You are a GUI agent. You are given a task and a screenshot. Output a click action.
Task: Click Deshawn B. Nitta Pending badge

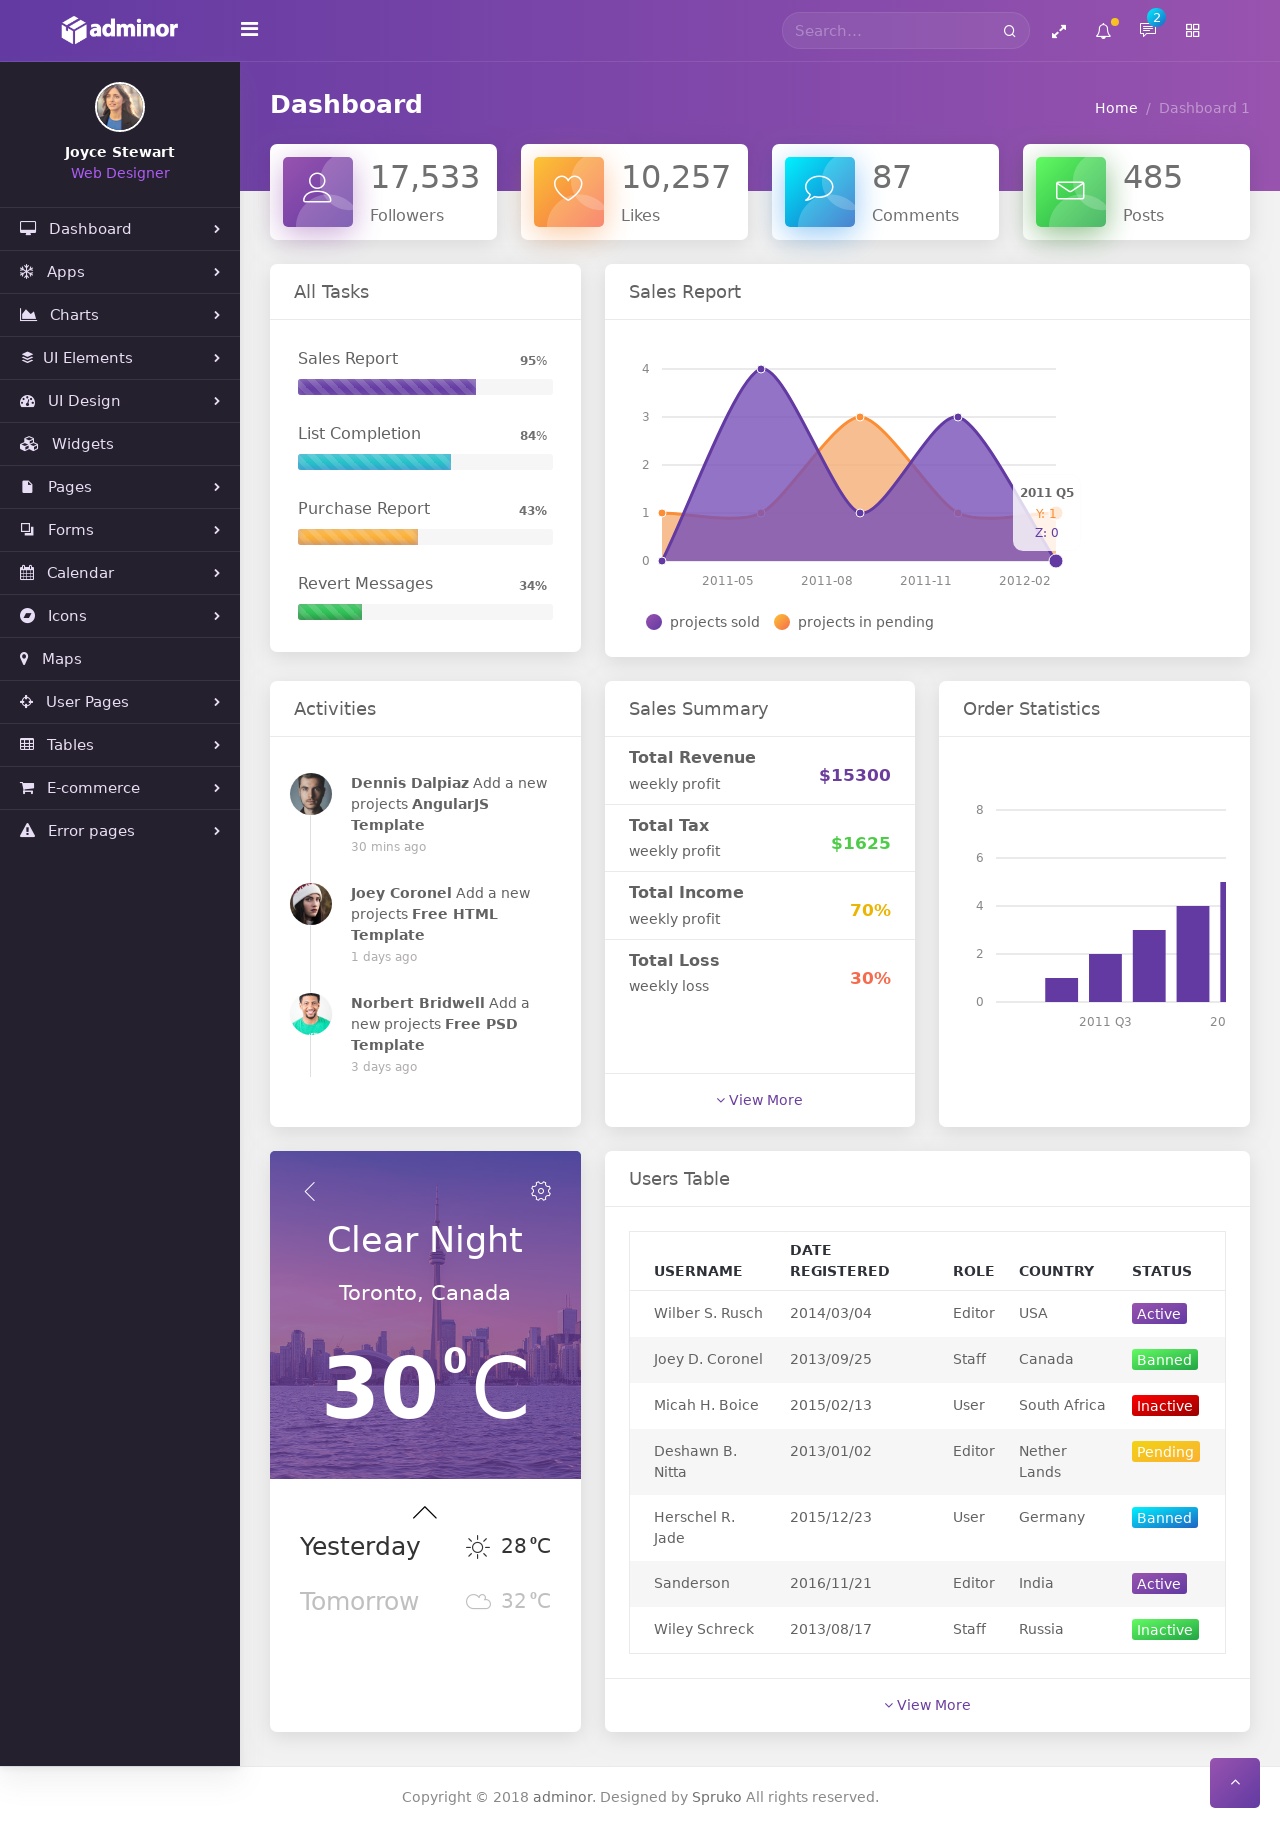point(1166,1452)
